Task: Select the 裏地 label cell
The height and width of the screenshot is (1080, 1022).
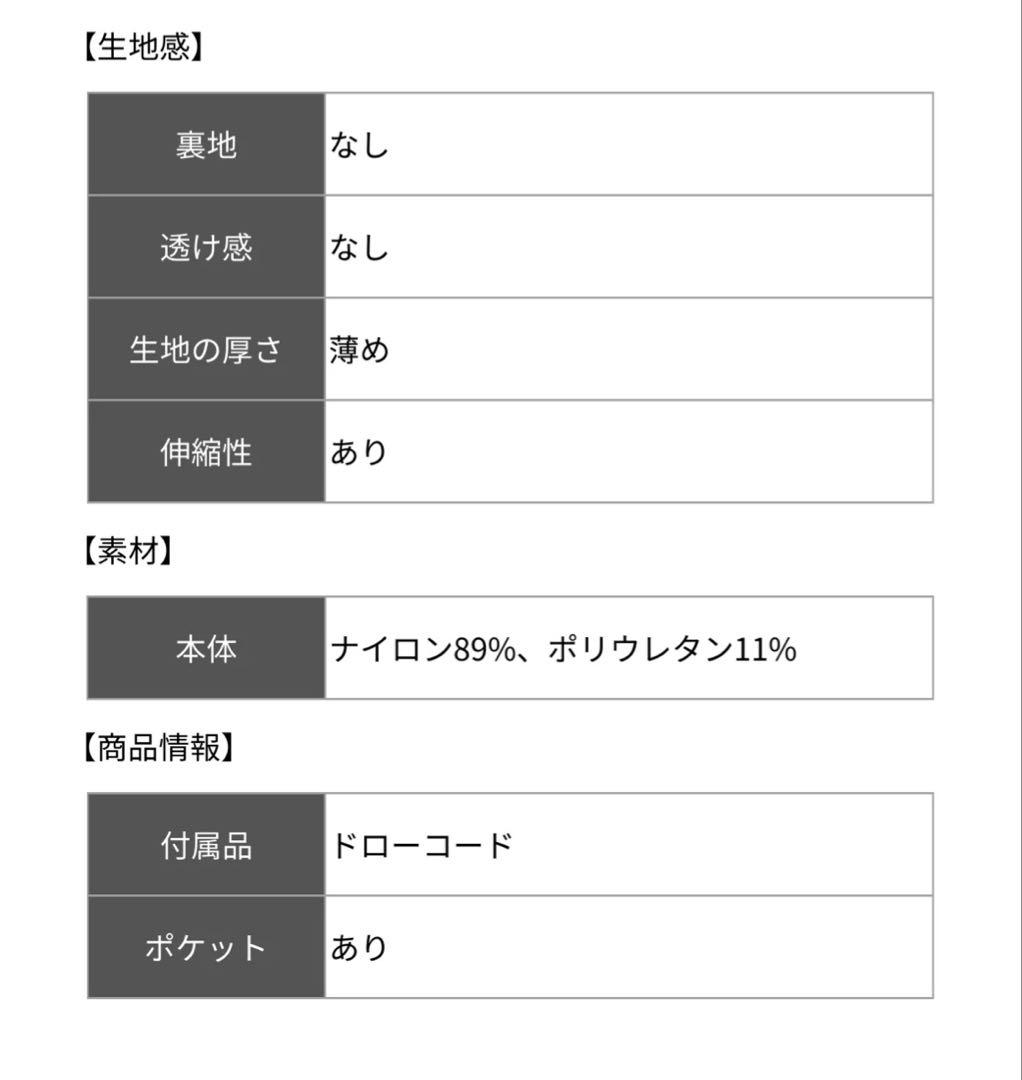Action: tap(206, 146)
